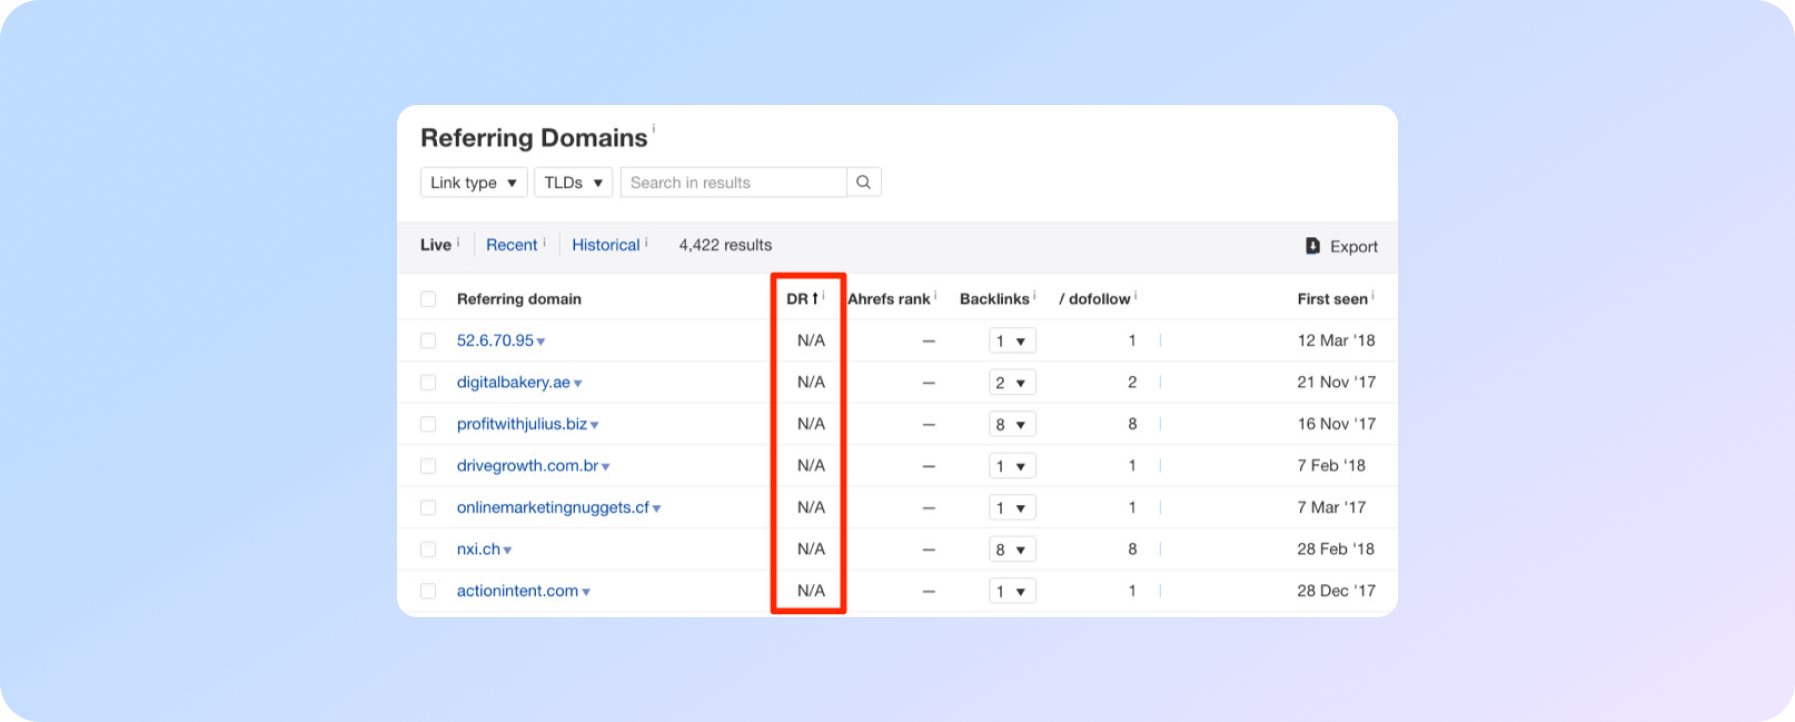Switch to the Historical tab
This screenshot has height=722, width=1795.
click(x=606, y=245)
